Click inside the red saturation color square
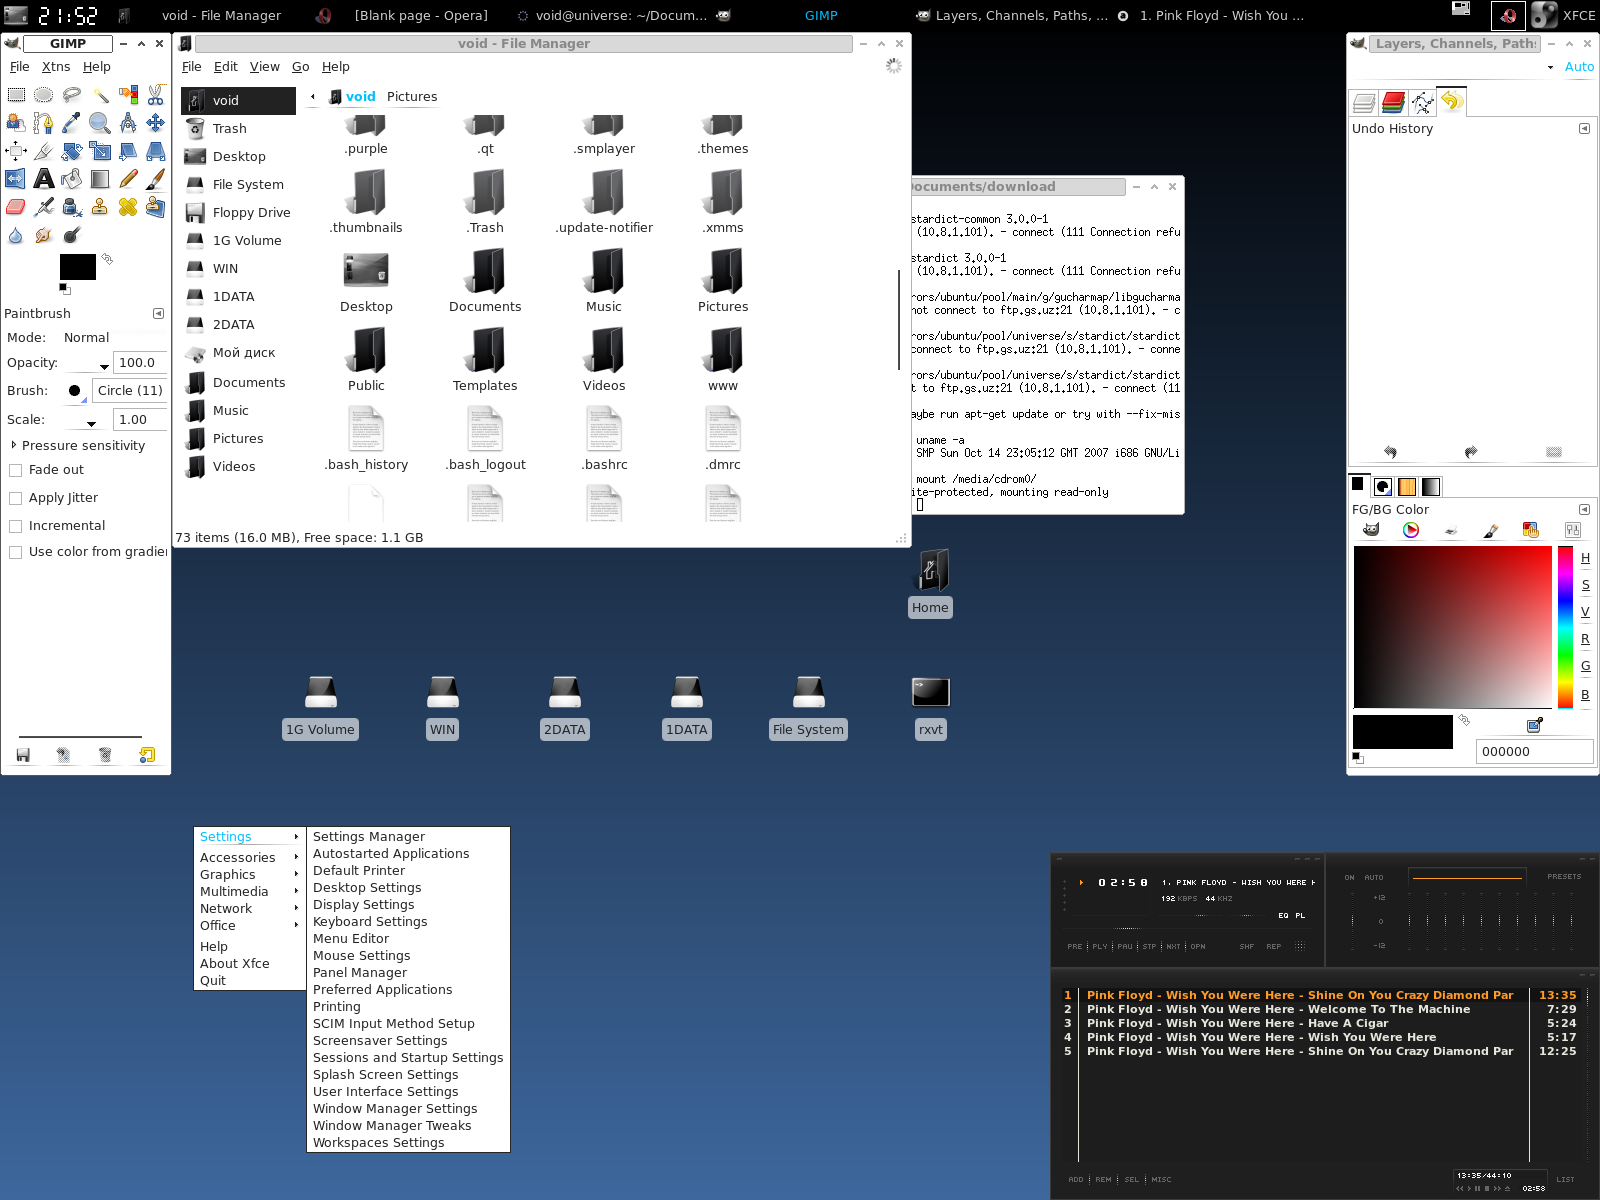 1452,628
